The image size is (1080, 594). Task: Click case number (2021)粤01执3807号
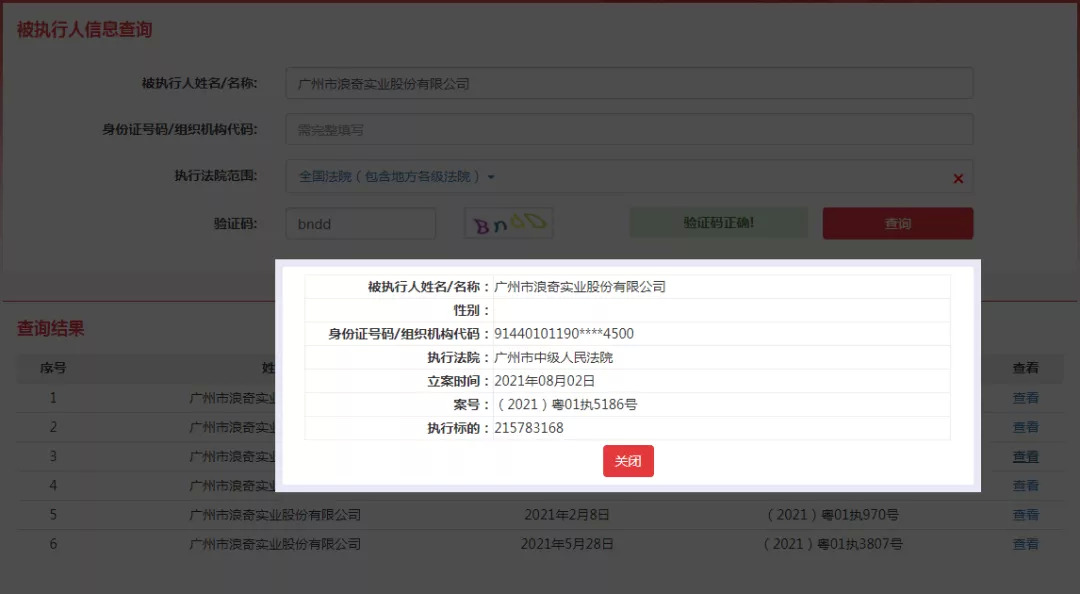(833, 544)
